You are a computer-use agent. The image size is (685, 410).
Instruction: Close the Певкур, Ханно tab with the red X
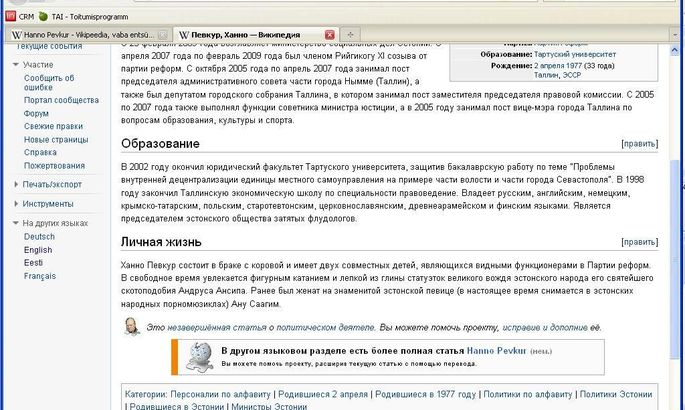pyautogui.click(x=330, y=35)
